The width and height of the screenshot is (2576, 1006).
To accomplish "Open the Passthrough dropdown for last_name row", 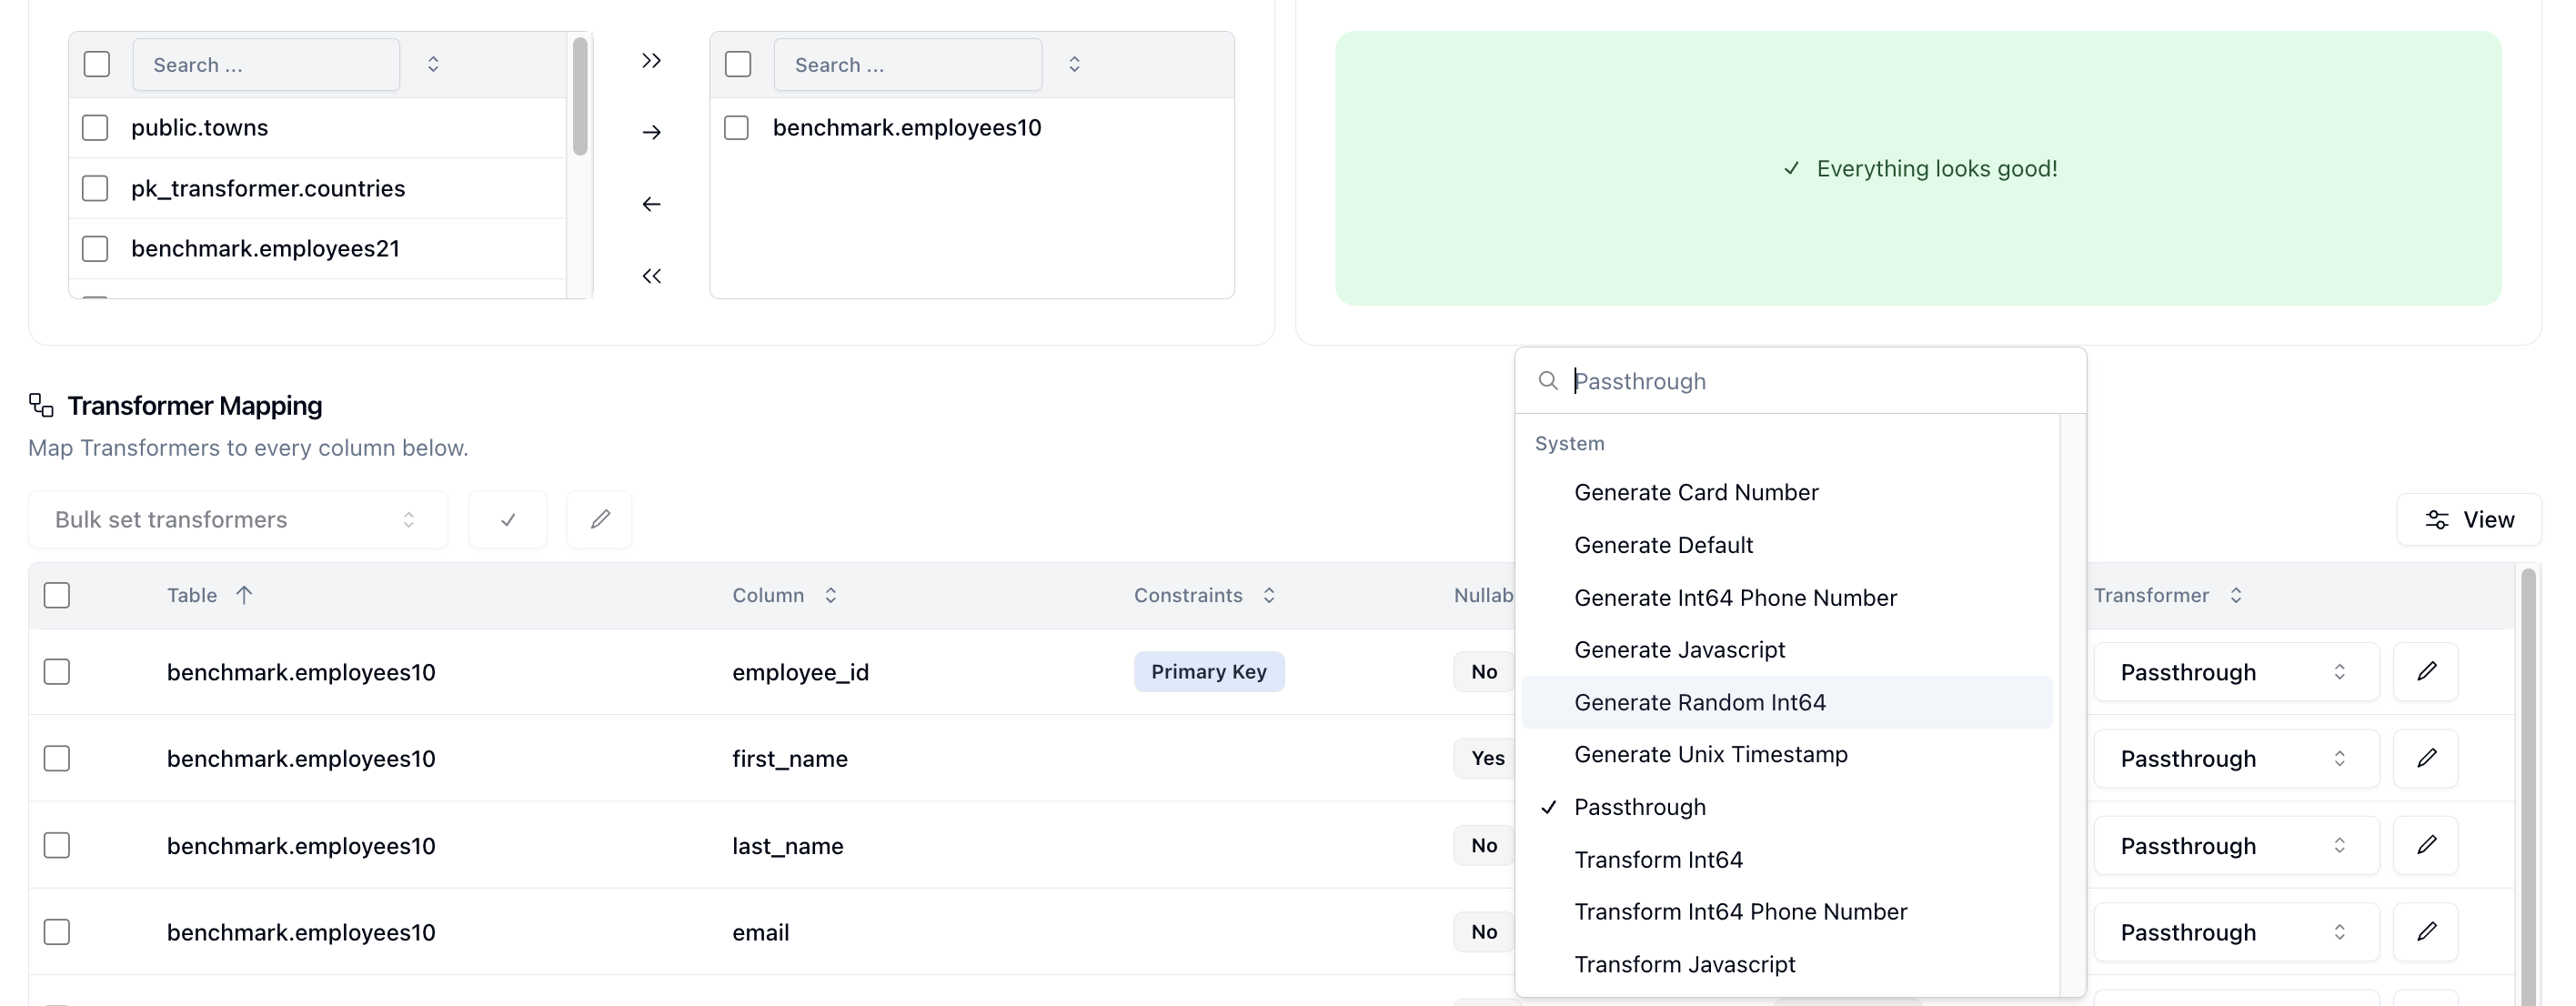I will pyautogui.click(x=2236, y=845).
